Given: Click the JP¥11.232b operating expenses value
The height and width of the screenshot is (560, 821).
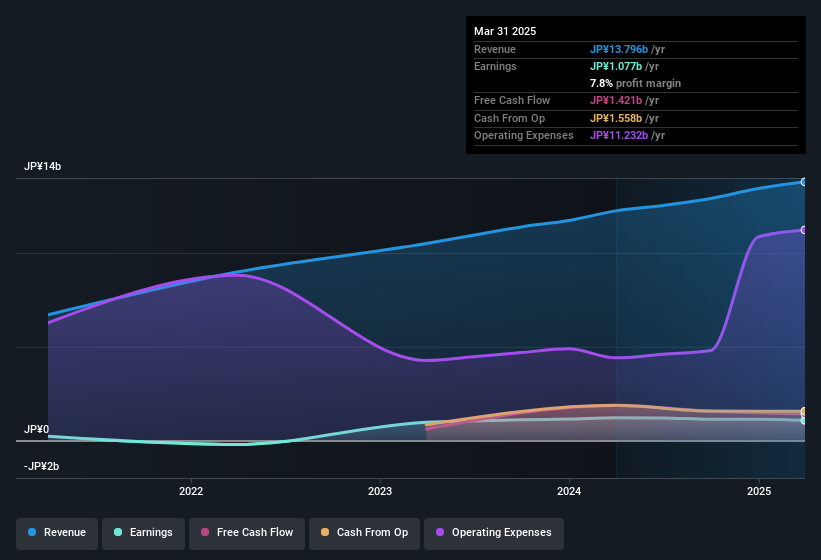Looking at the screenshot, I should click(x=619, y=136).
